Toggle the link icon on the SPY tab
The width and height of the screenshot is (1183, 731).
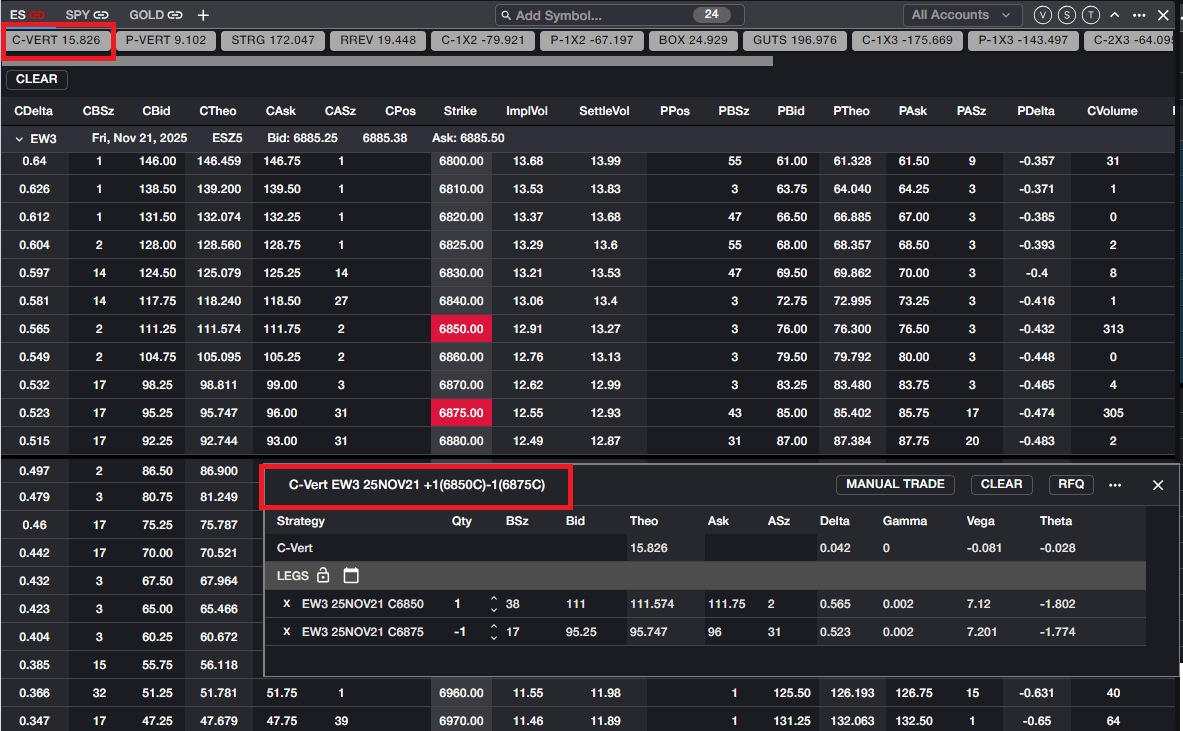(101, 15)
